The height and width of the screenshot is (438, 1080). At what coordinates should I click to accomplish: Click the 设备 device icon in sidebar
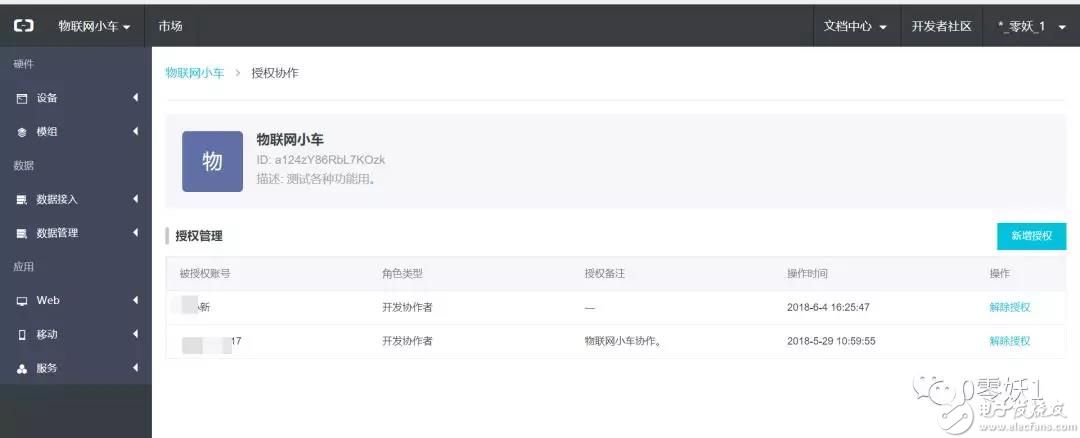[22, 98]
